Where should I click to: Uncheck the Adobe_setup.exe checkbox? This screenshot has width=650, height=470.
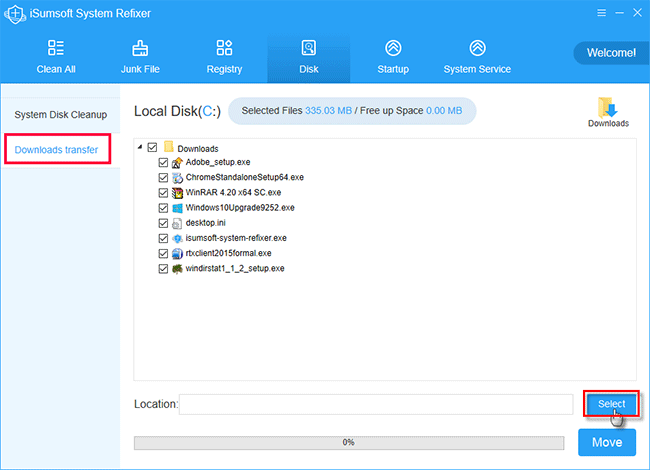point(163,162)
